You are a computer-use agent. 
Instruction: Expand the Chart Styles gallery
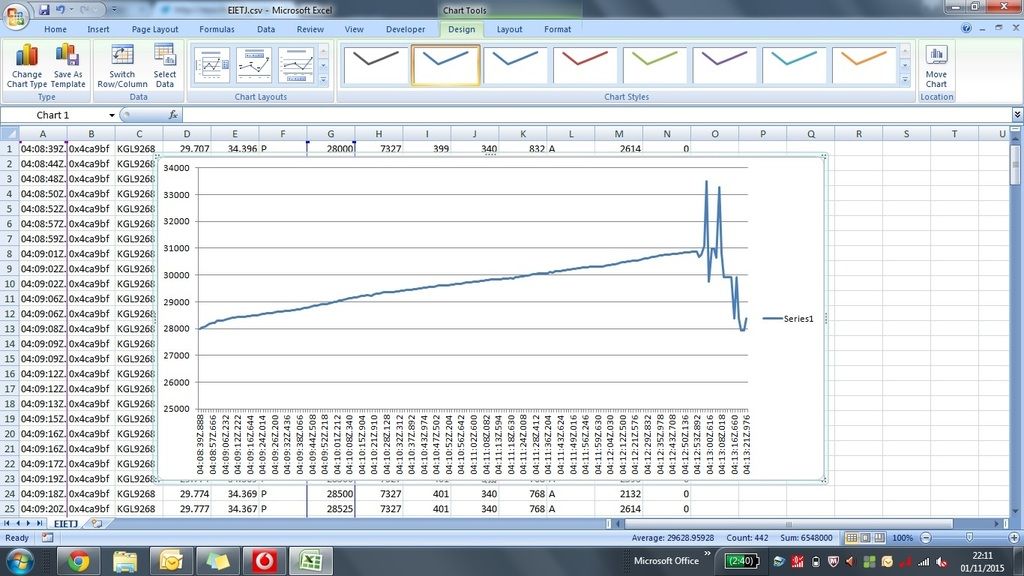[x=905, y=80]
